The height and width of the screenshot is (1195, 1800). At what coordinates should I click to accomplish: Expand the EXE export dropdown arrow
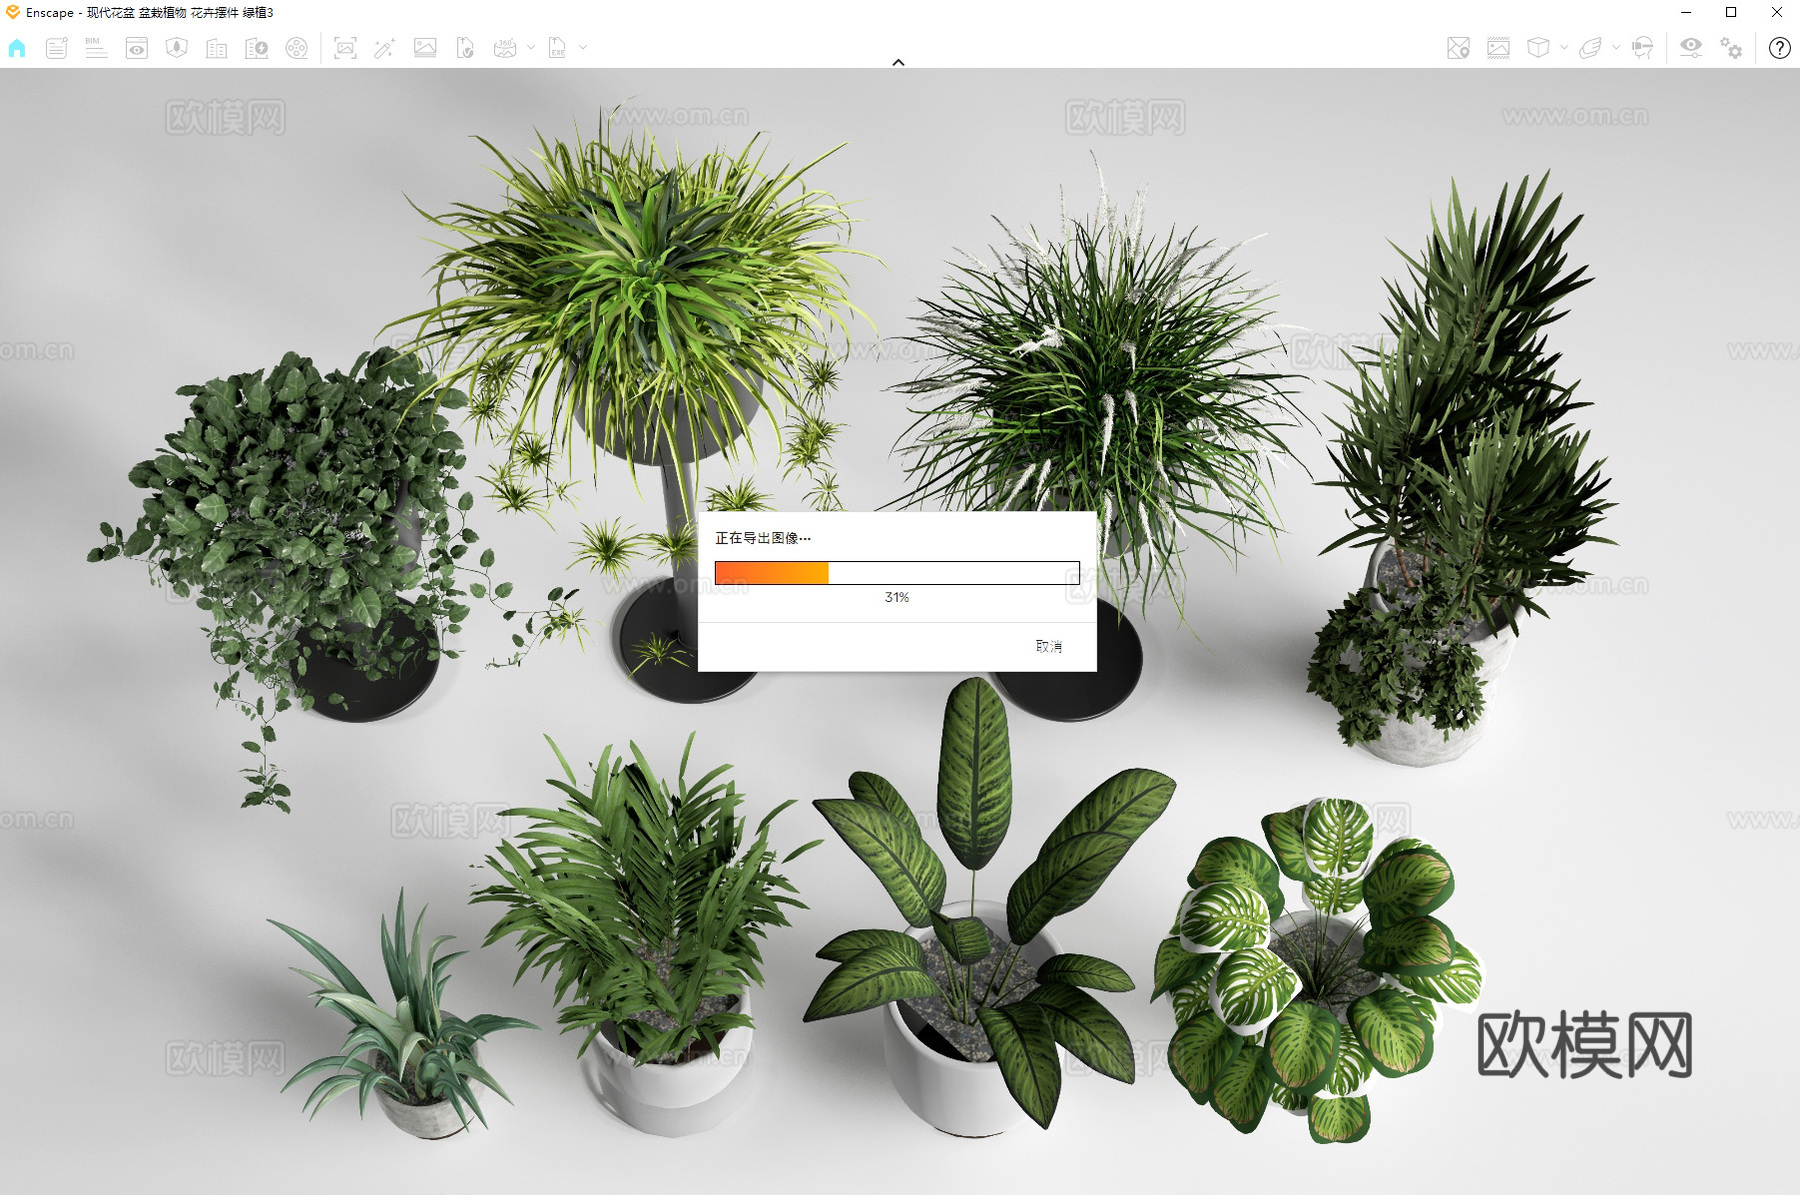coord(583,47)
